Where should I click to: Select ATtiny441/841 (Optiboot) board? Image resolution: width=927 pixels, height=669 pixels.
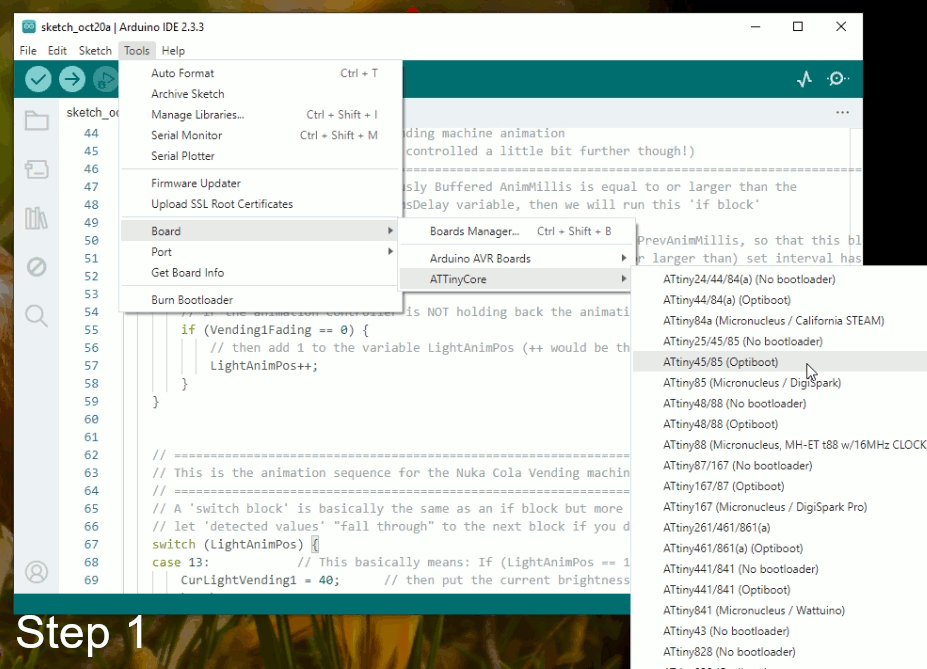click(780, 589)
